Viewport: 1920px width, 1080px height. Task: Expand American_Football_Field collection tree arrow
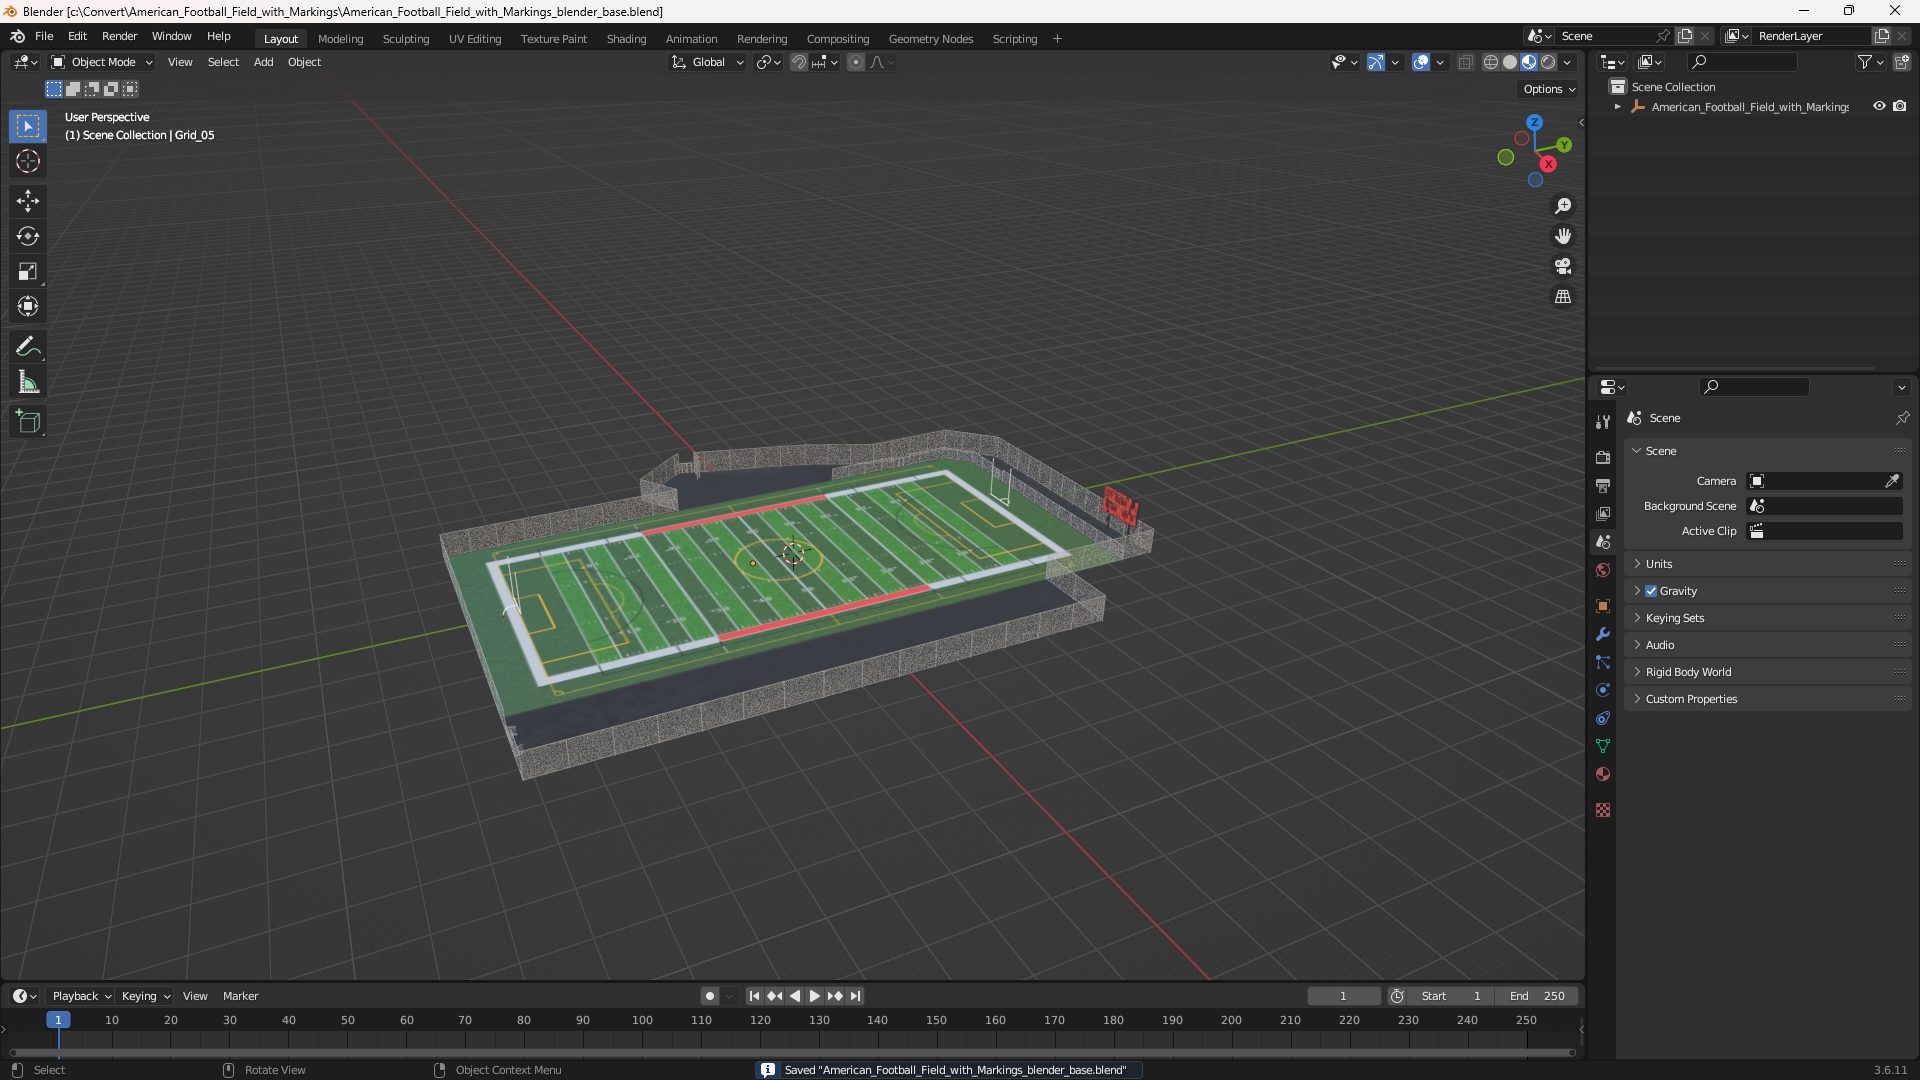coord(1618,106)
